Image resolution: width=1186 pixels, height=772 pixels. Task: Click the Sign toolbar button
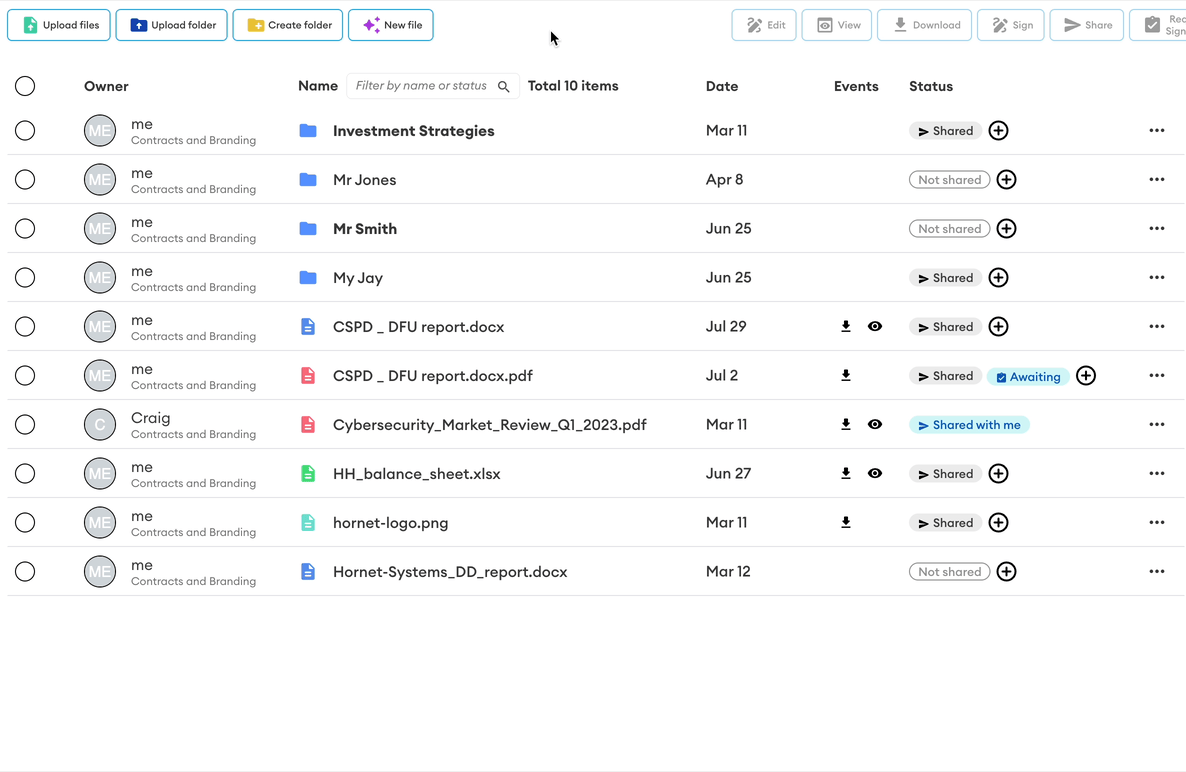[x=1011, y=25]
